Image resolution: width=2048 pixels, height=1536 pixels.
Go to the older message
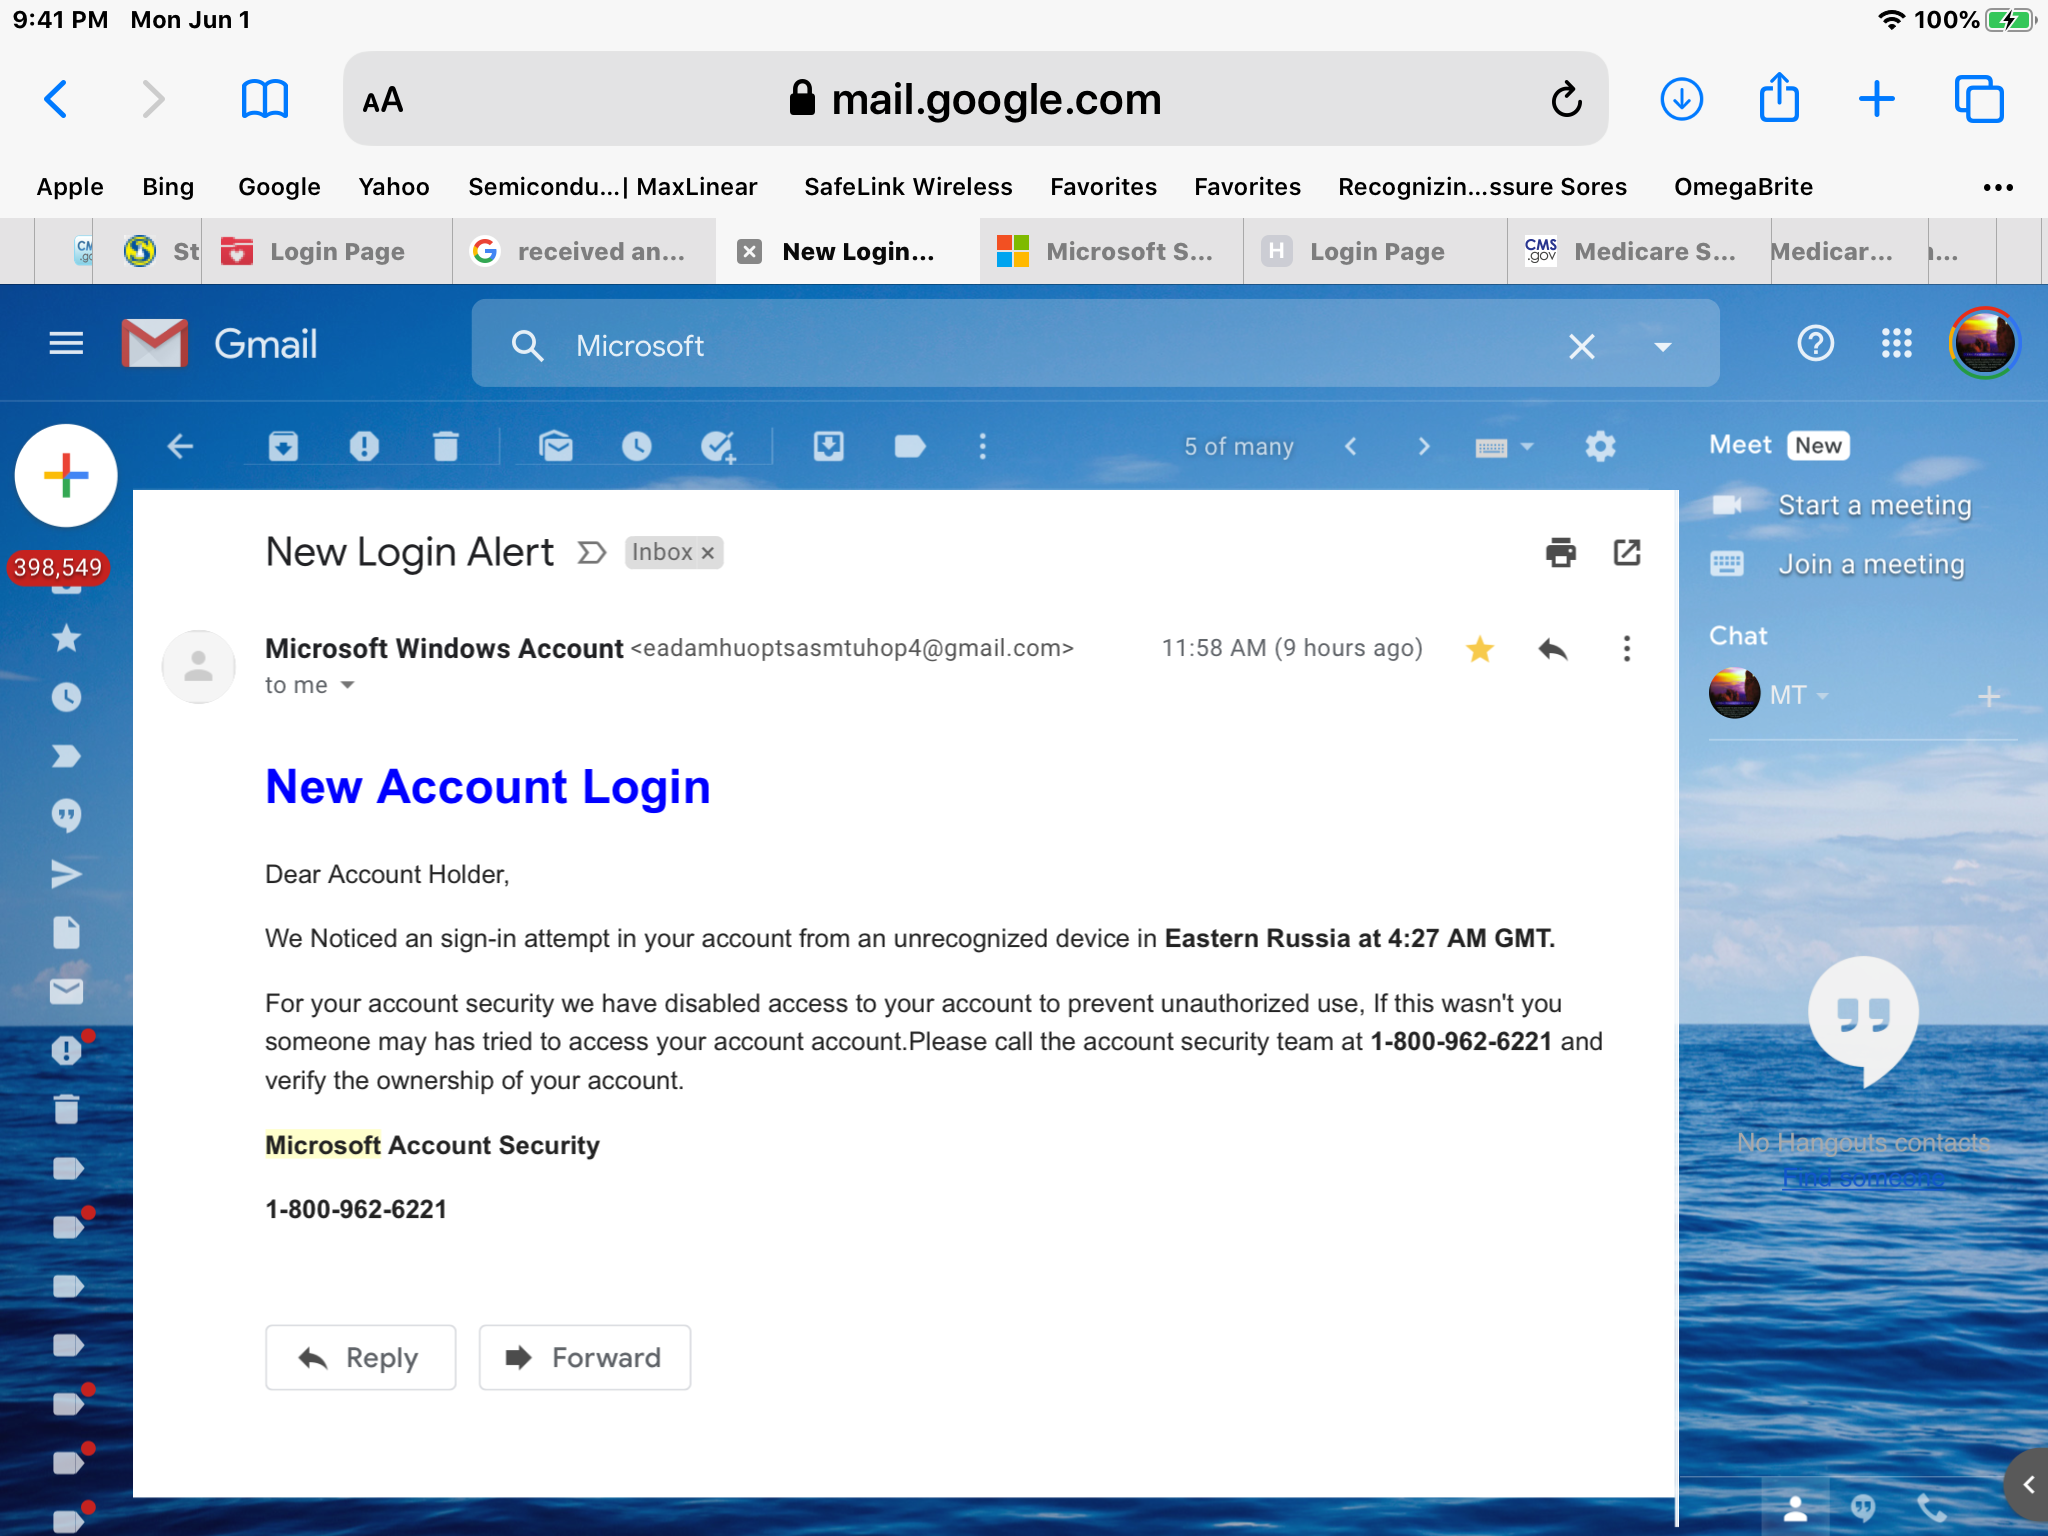[x=1424, y=446]
